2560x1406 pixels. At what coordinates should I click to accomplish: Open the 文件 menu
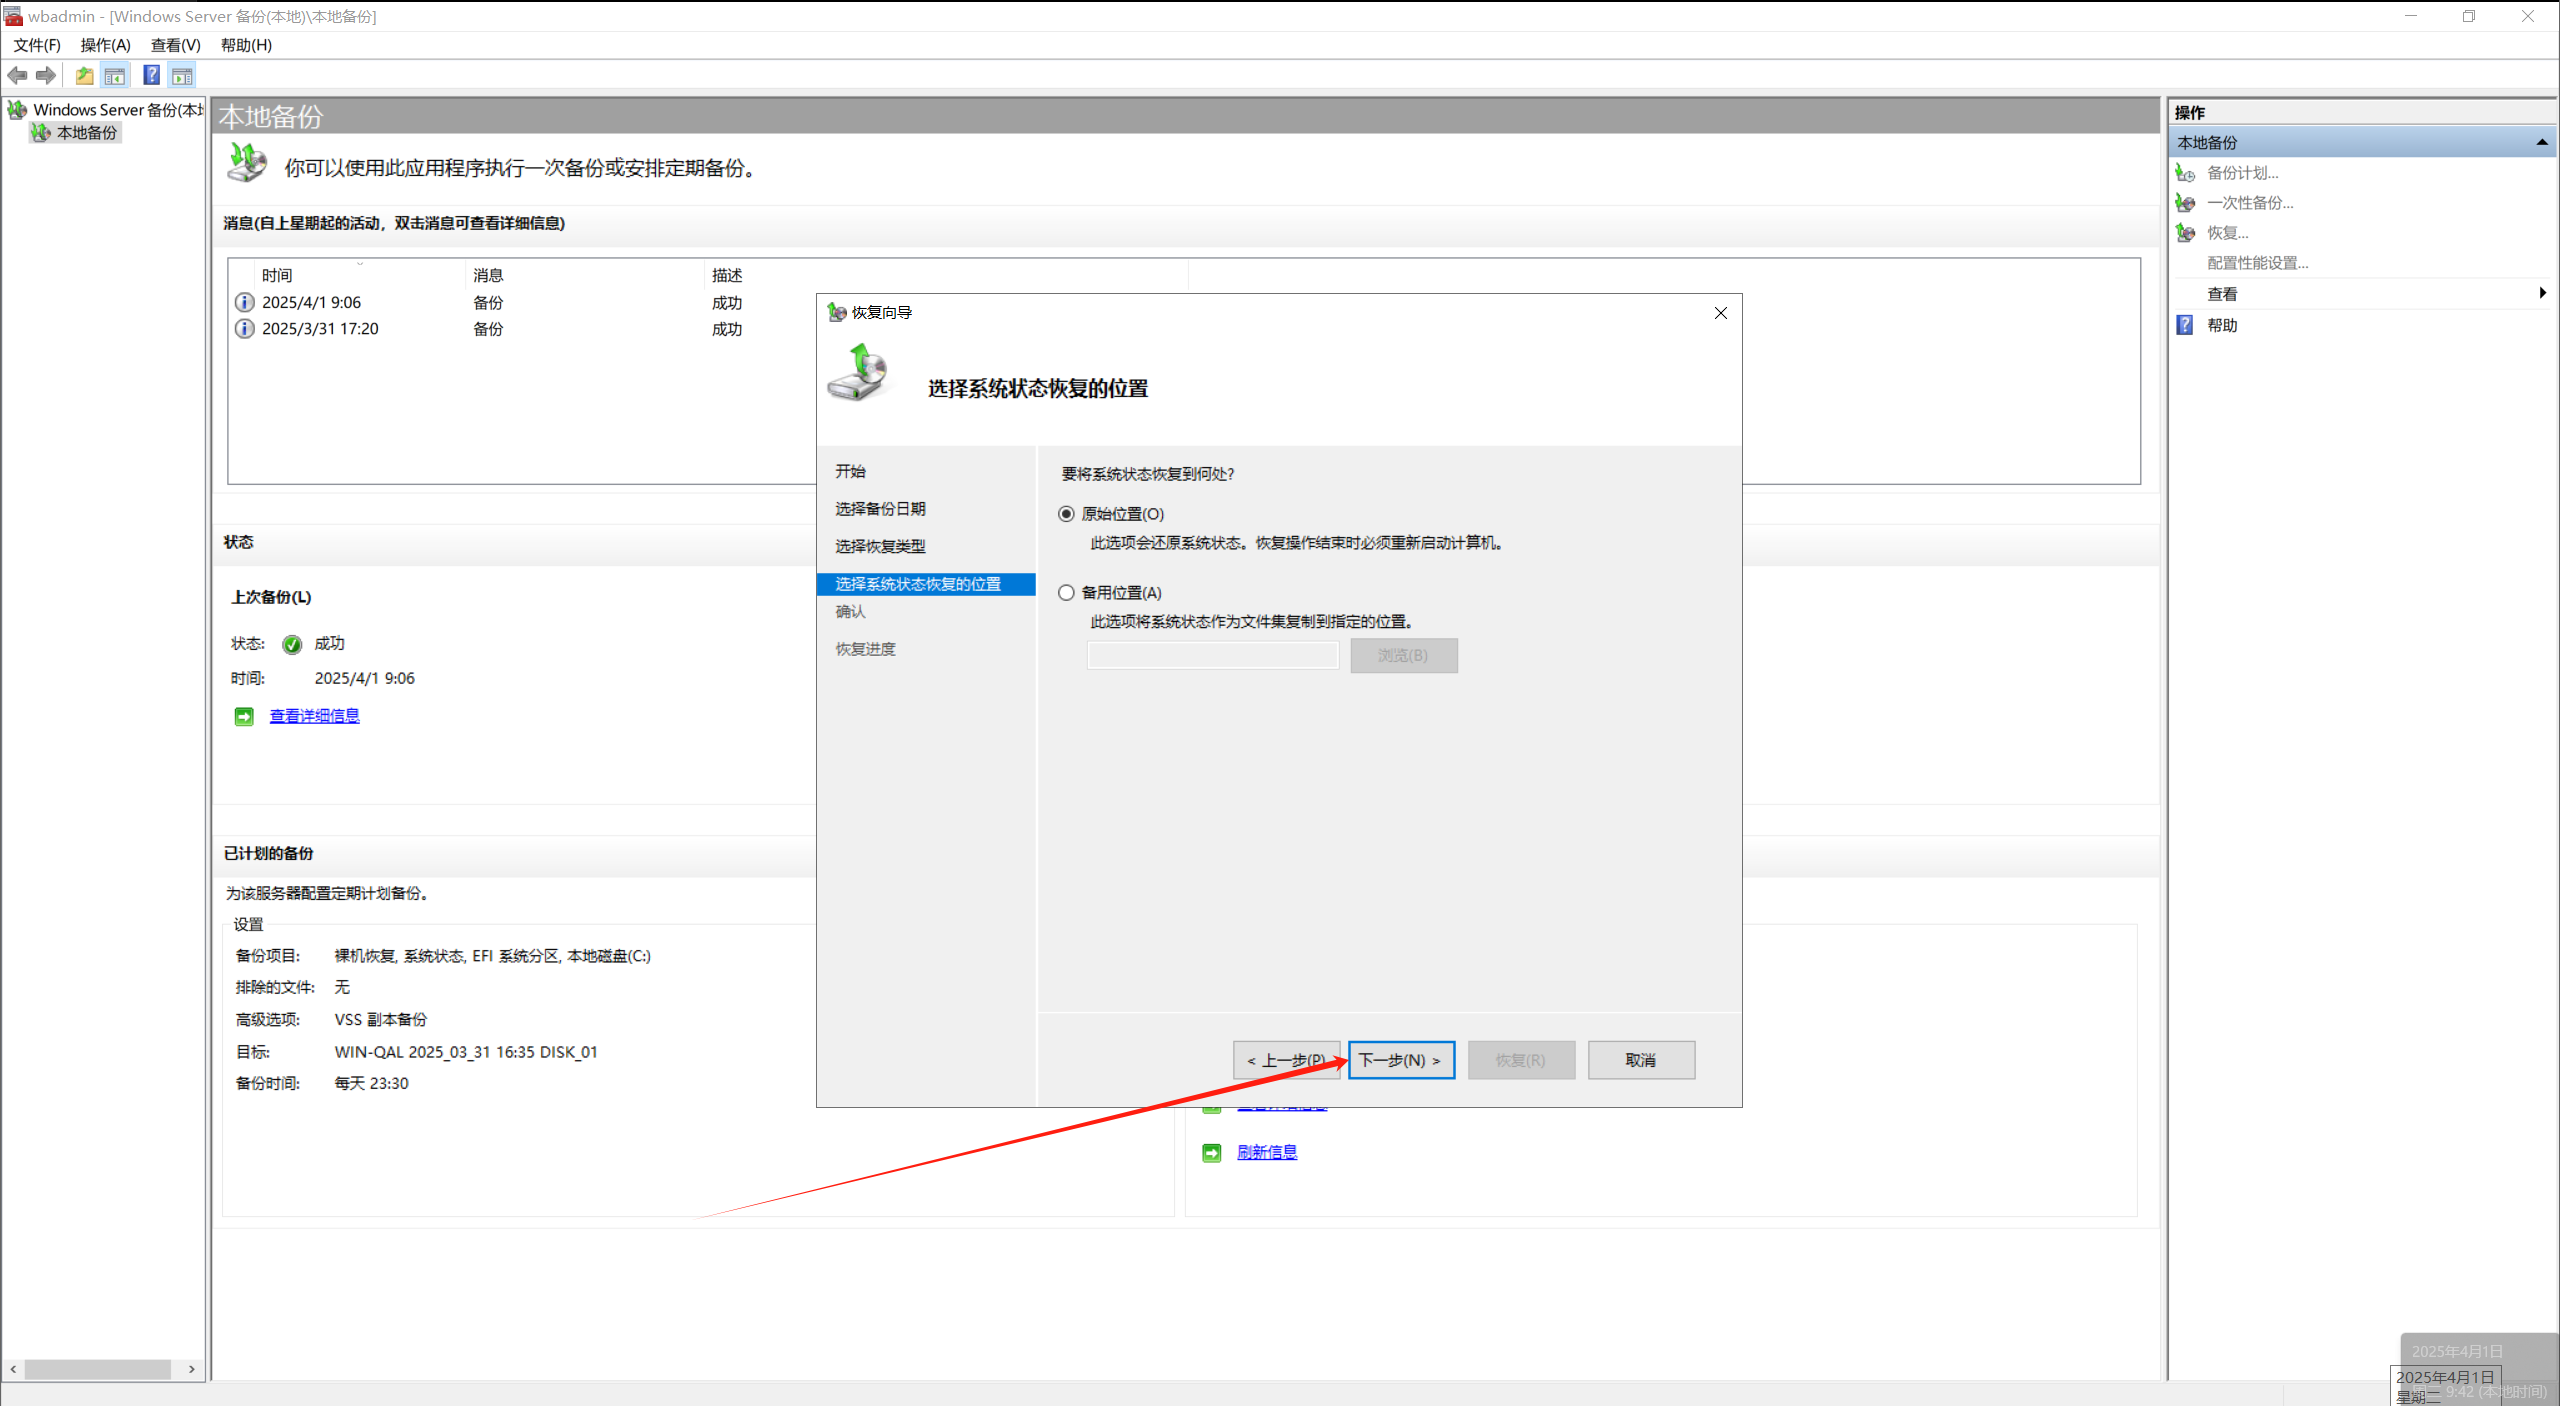click(37, 45)
